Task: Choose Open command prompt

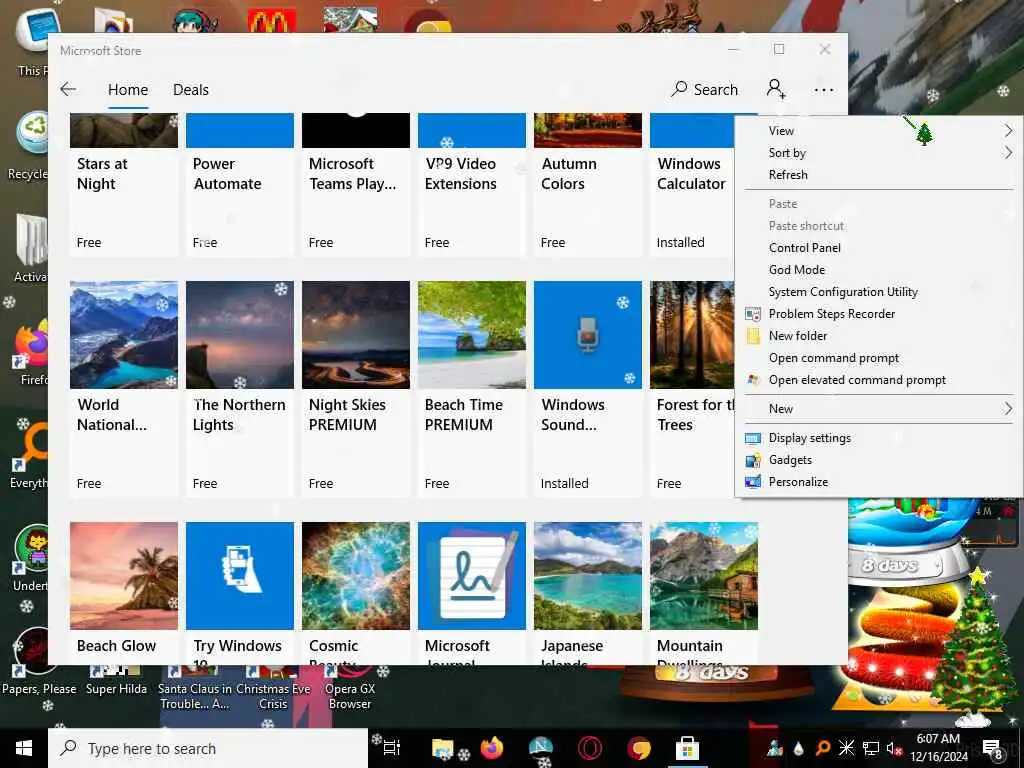Action: (879, 358)
